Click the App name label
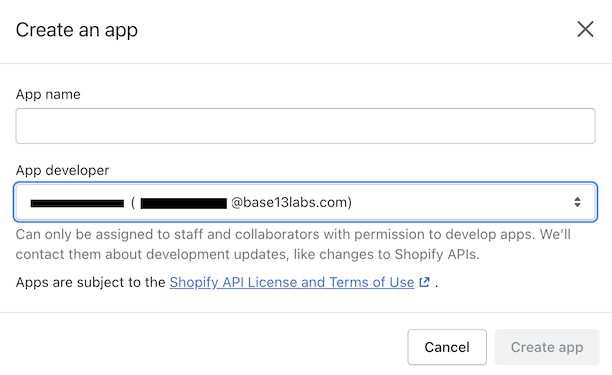This screenshot has width=612, height=375. [x=48, y=94]
